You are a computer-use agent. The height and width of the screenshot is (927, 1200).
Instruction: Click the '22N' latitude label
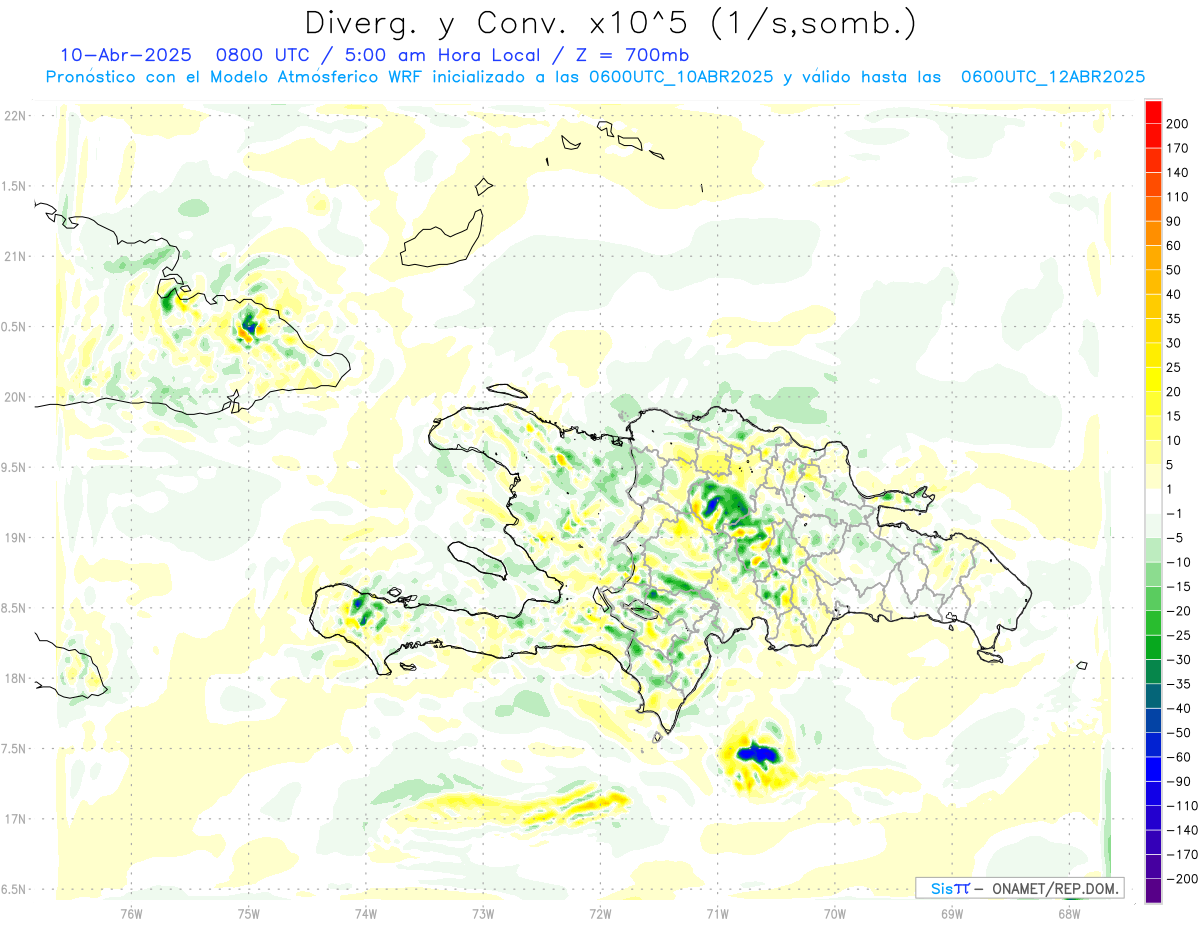pyautogui.click(x=14, y=116)
